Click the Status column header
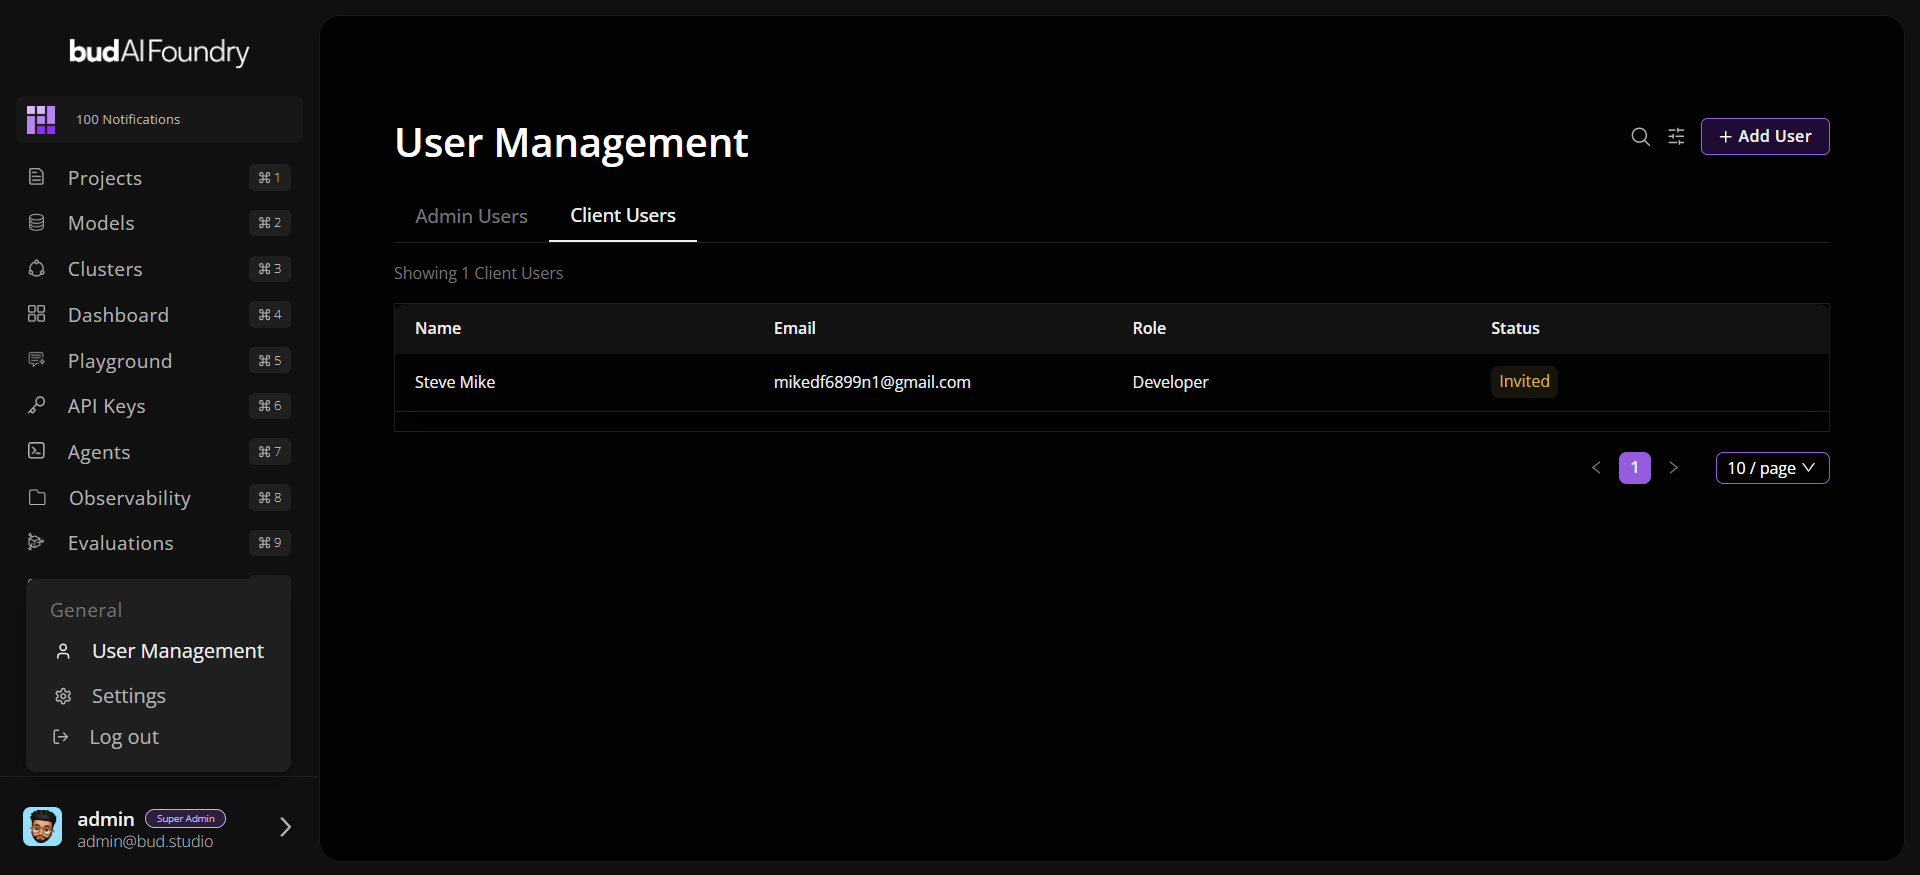The height and width of the screenshot is (875, 1920). [x=1515, y=328]
